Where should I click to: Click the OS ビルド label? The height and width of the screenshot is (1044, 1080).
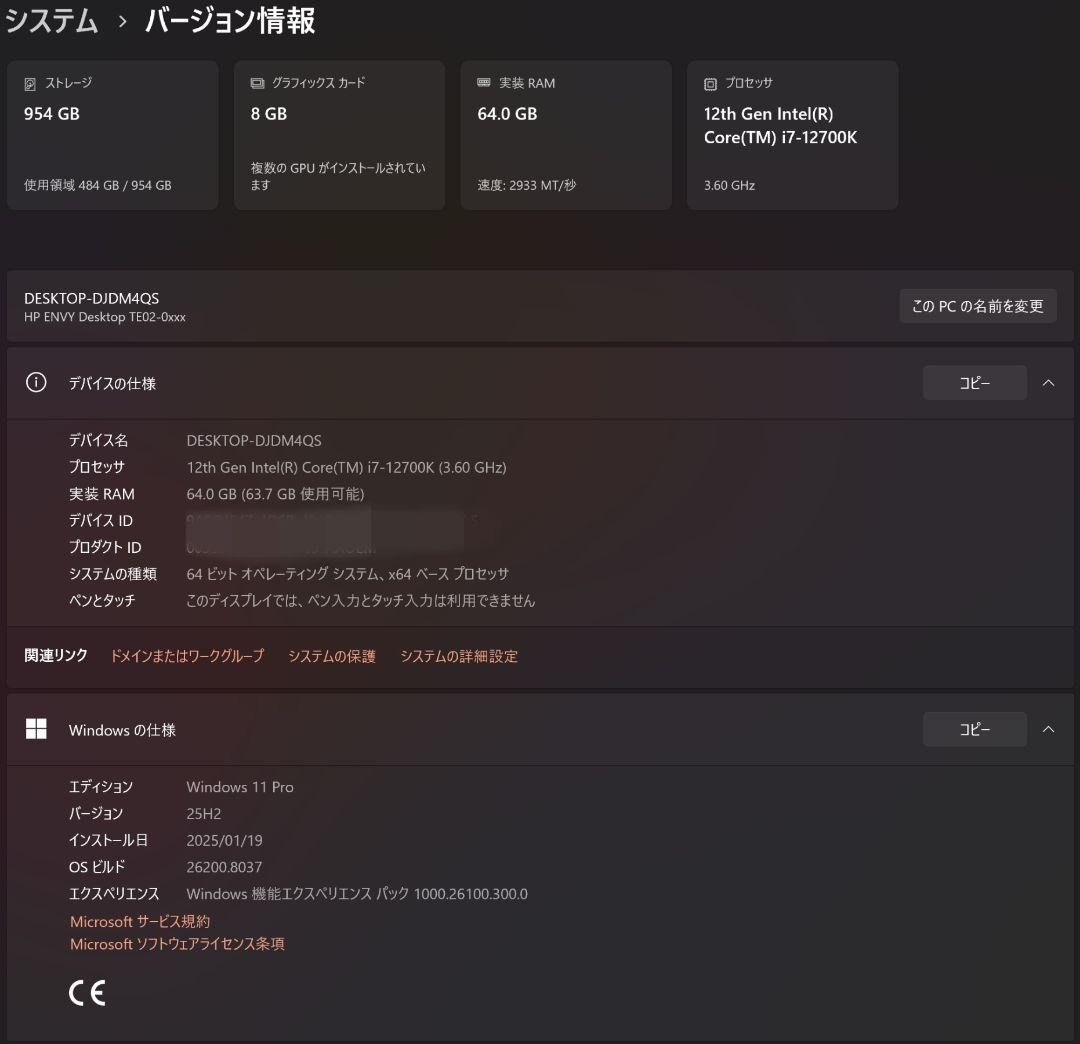[97, 867]
